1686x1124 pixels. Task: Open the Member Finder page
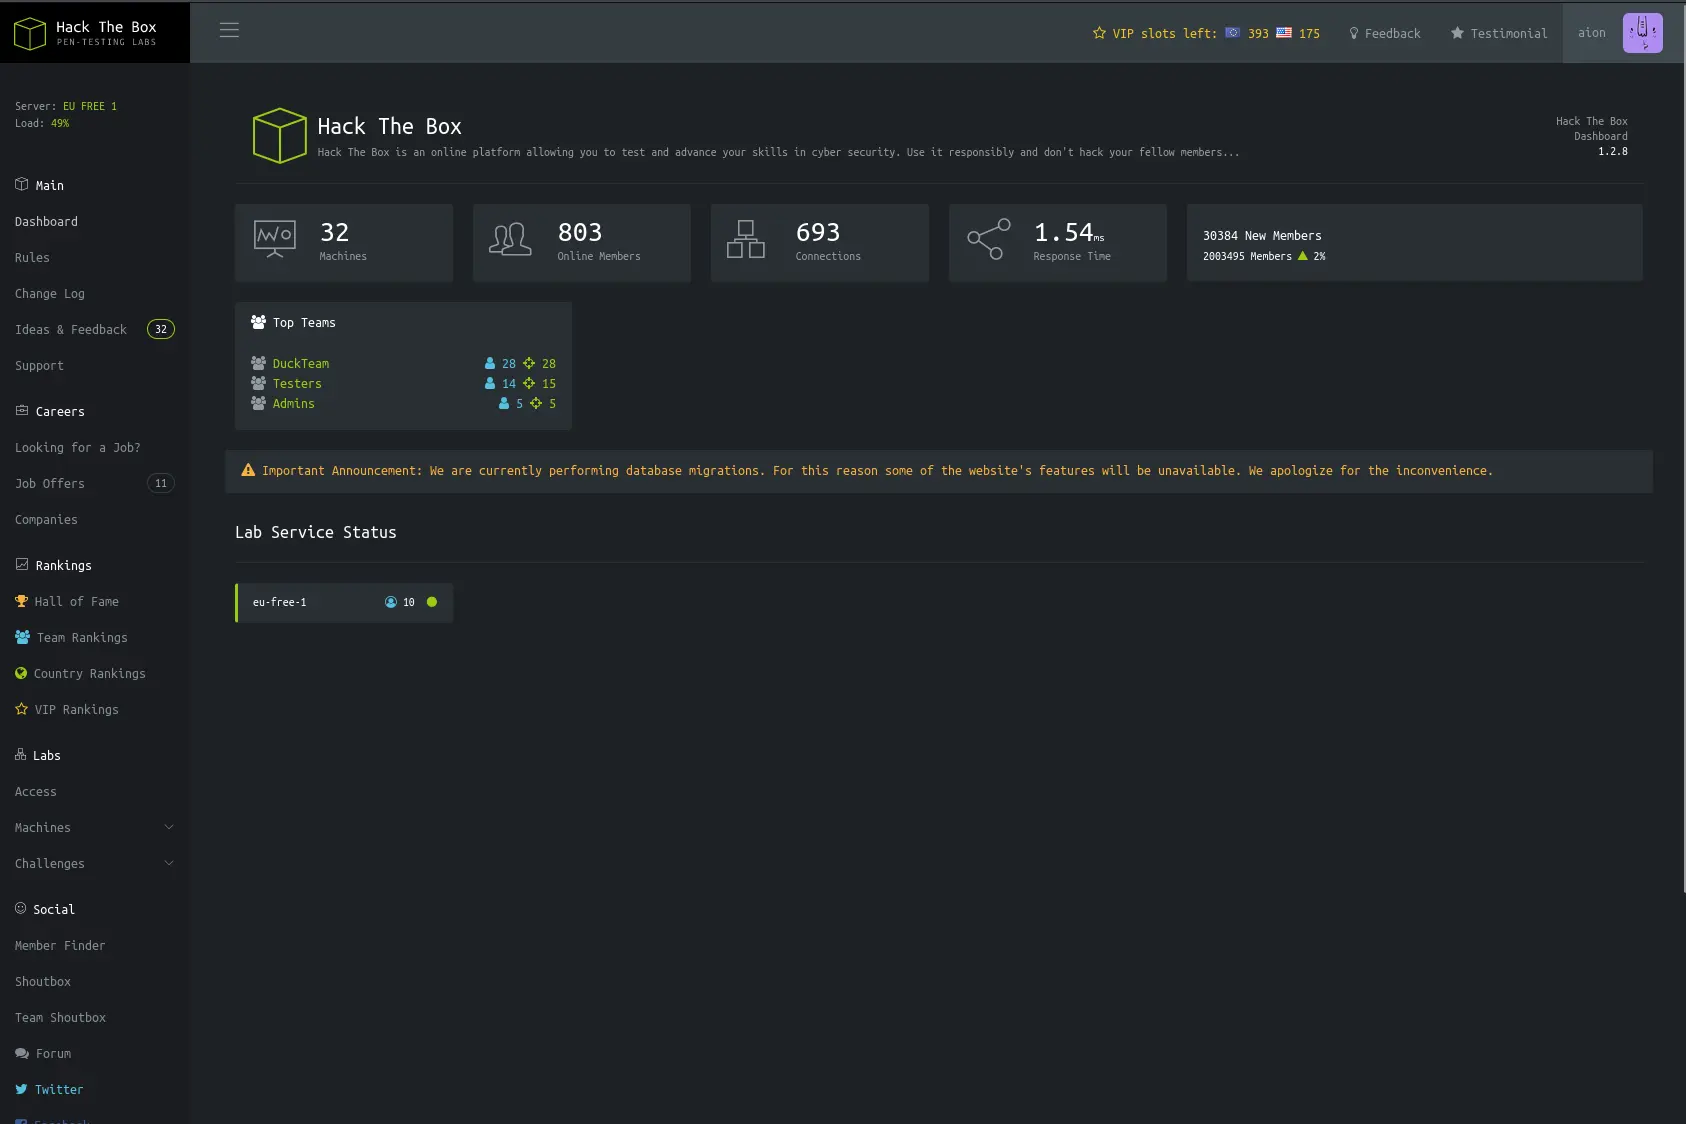60,945
